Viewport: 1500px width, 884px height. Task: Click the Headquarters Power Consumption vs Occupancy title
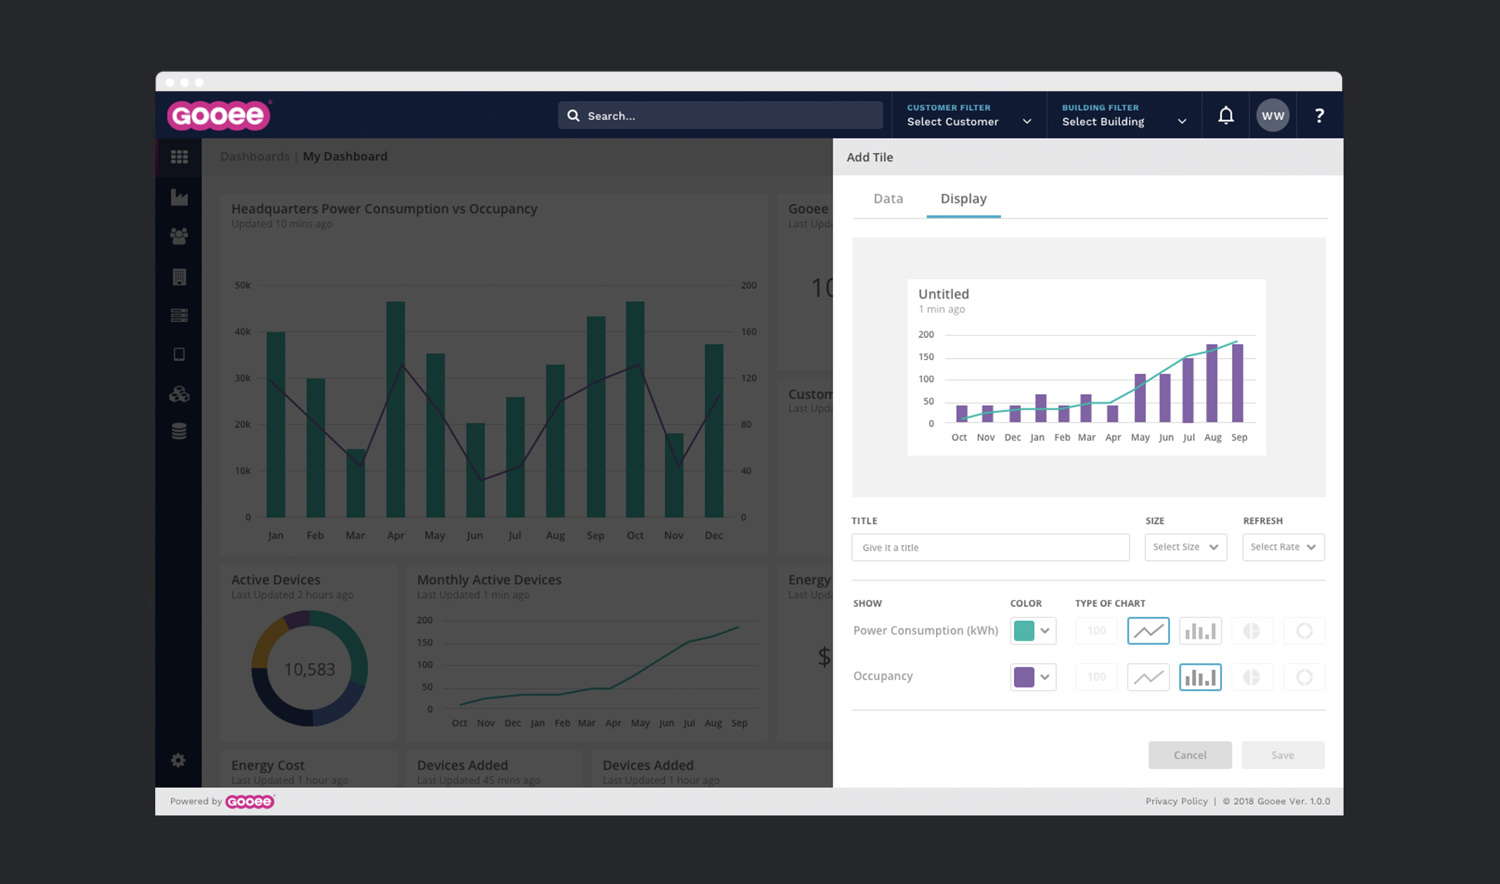click(x=384, y=209)
